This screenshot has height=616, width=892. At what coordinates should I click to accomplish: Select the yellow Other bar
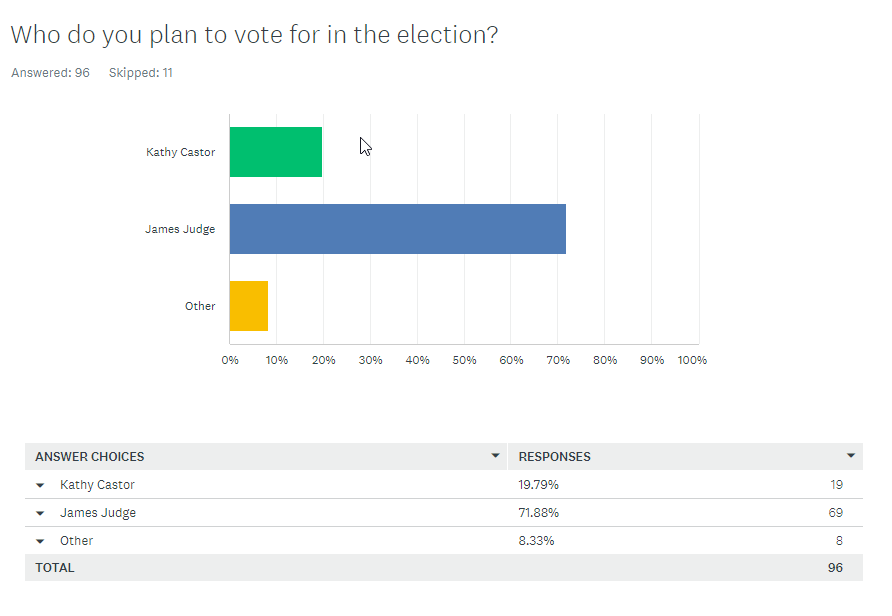tap(248, 306)
